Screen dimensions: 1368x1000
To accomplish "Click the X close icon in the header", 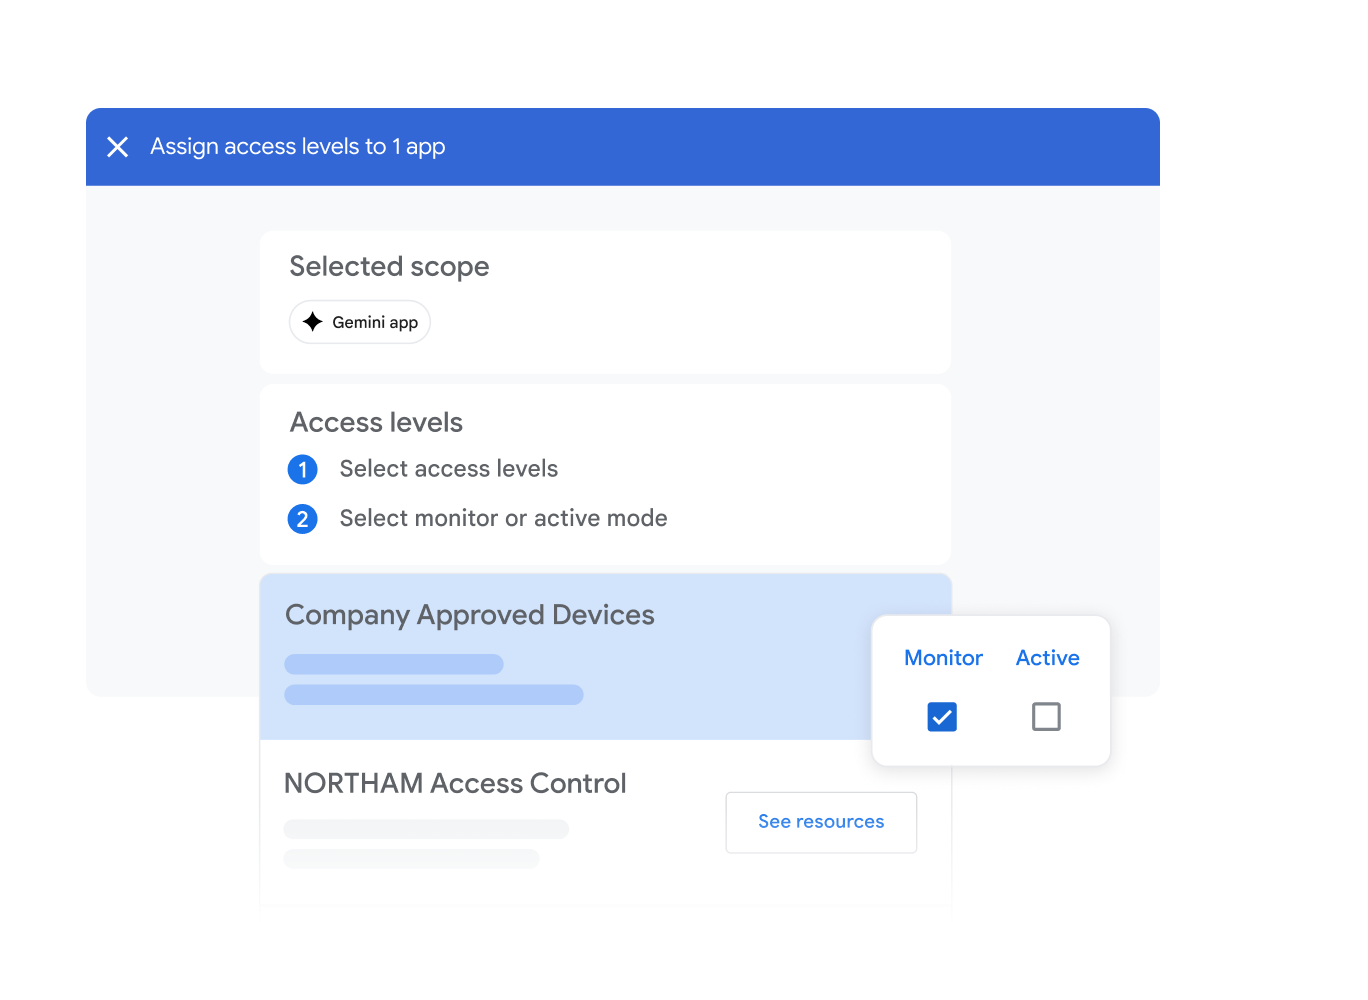I will pos(117,147).
